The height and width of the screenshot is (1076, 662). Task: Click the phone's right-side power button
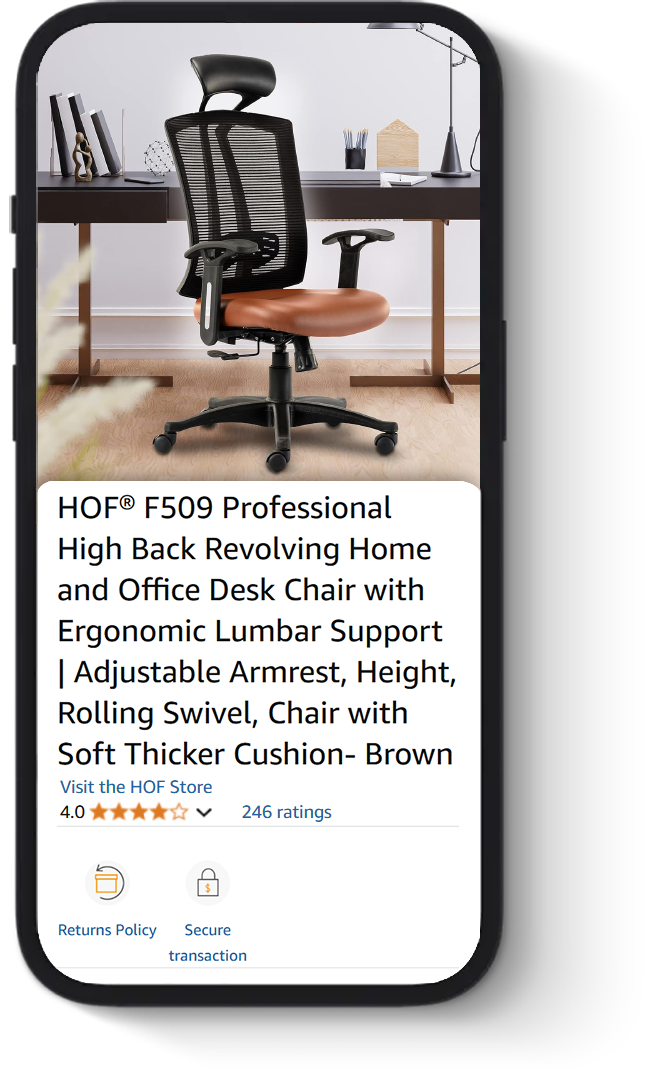point(504,379)
